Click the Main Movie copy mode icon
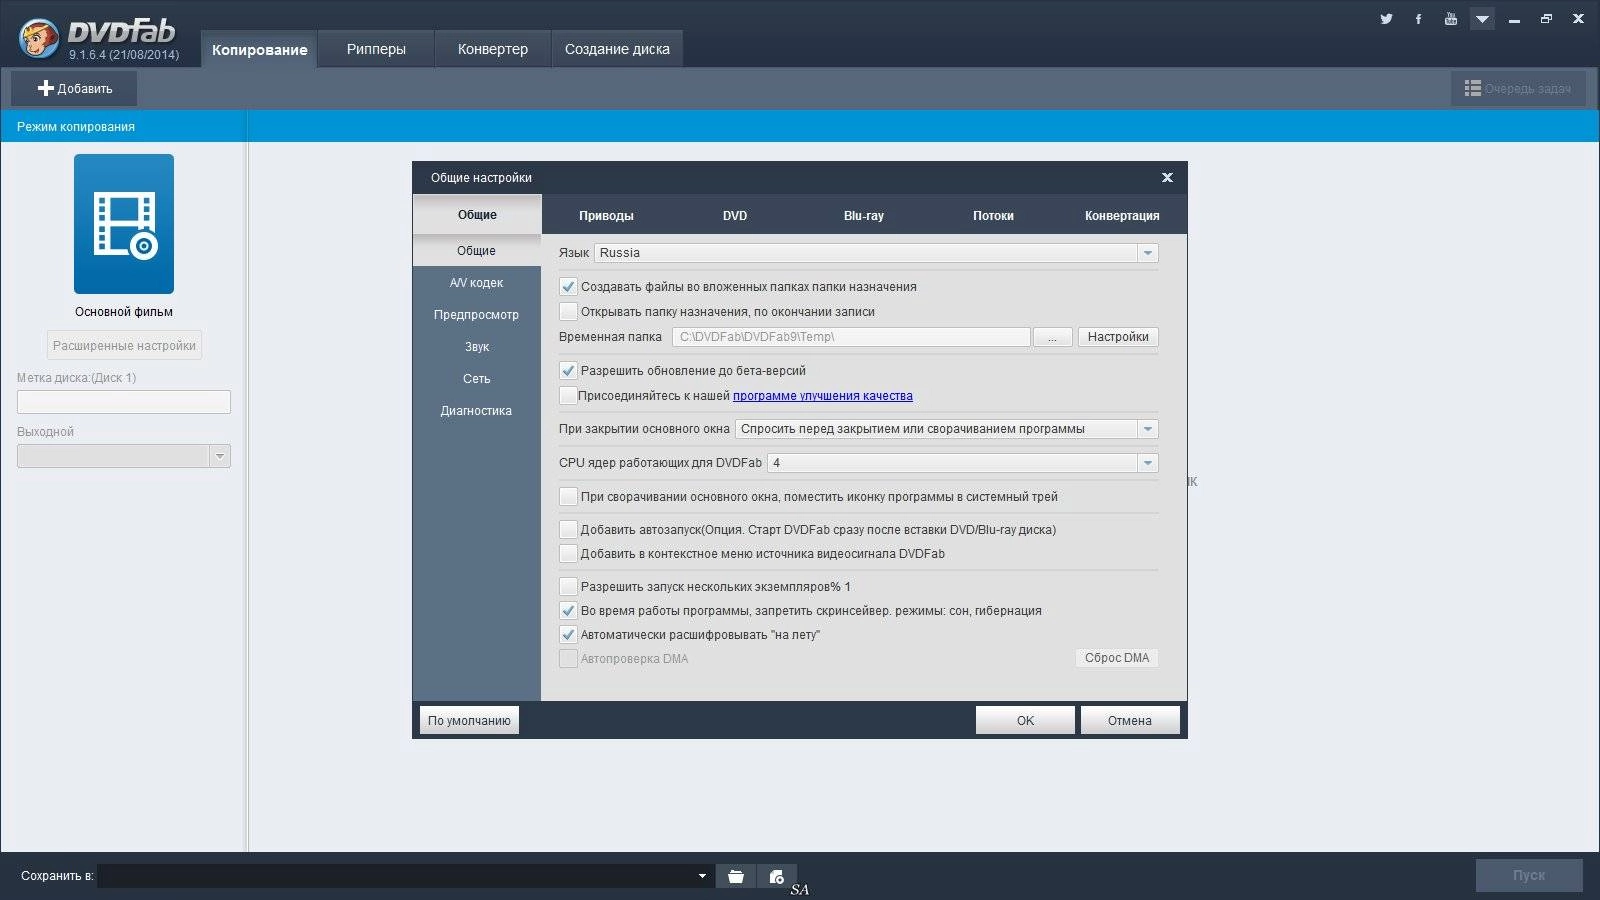The width and height of the screenshot is (1600, 900). pyautogui.click(x=124, y=224)
